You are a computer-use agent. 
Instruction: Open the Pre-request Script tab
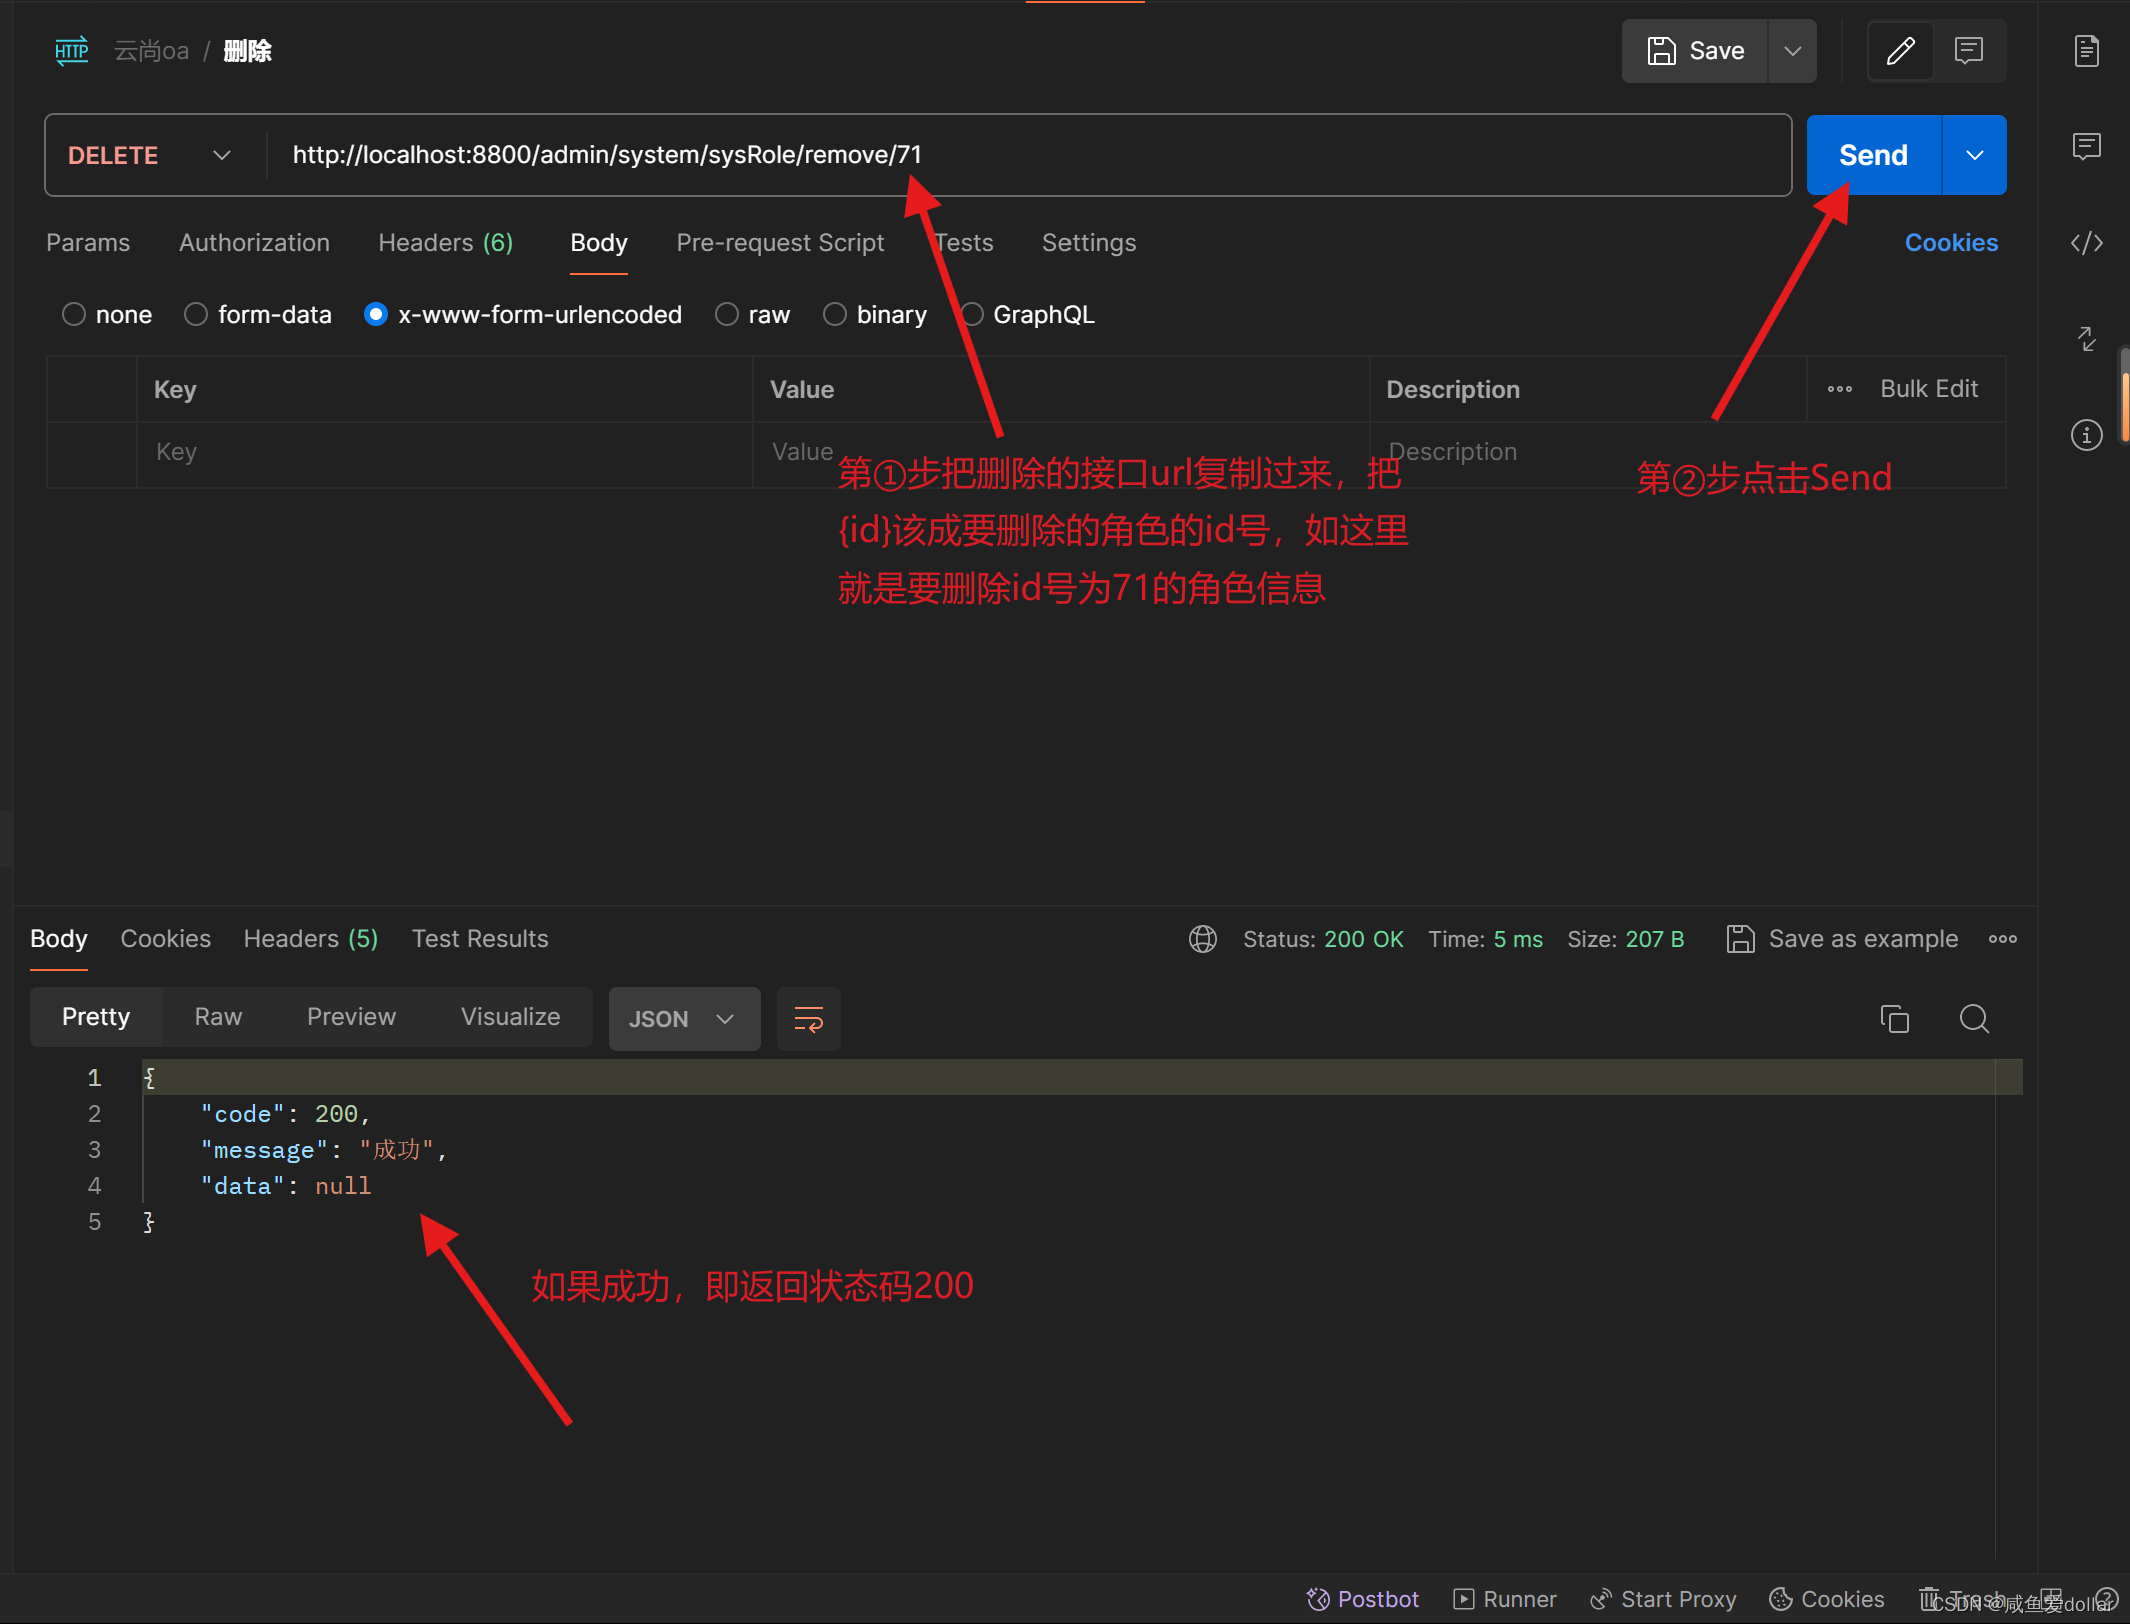[x=780, y=243]
